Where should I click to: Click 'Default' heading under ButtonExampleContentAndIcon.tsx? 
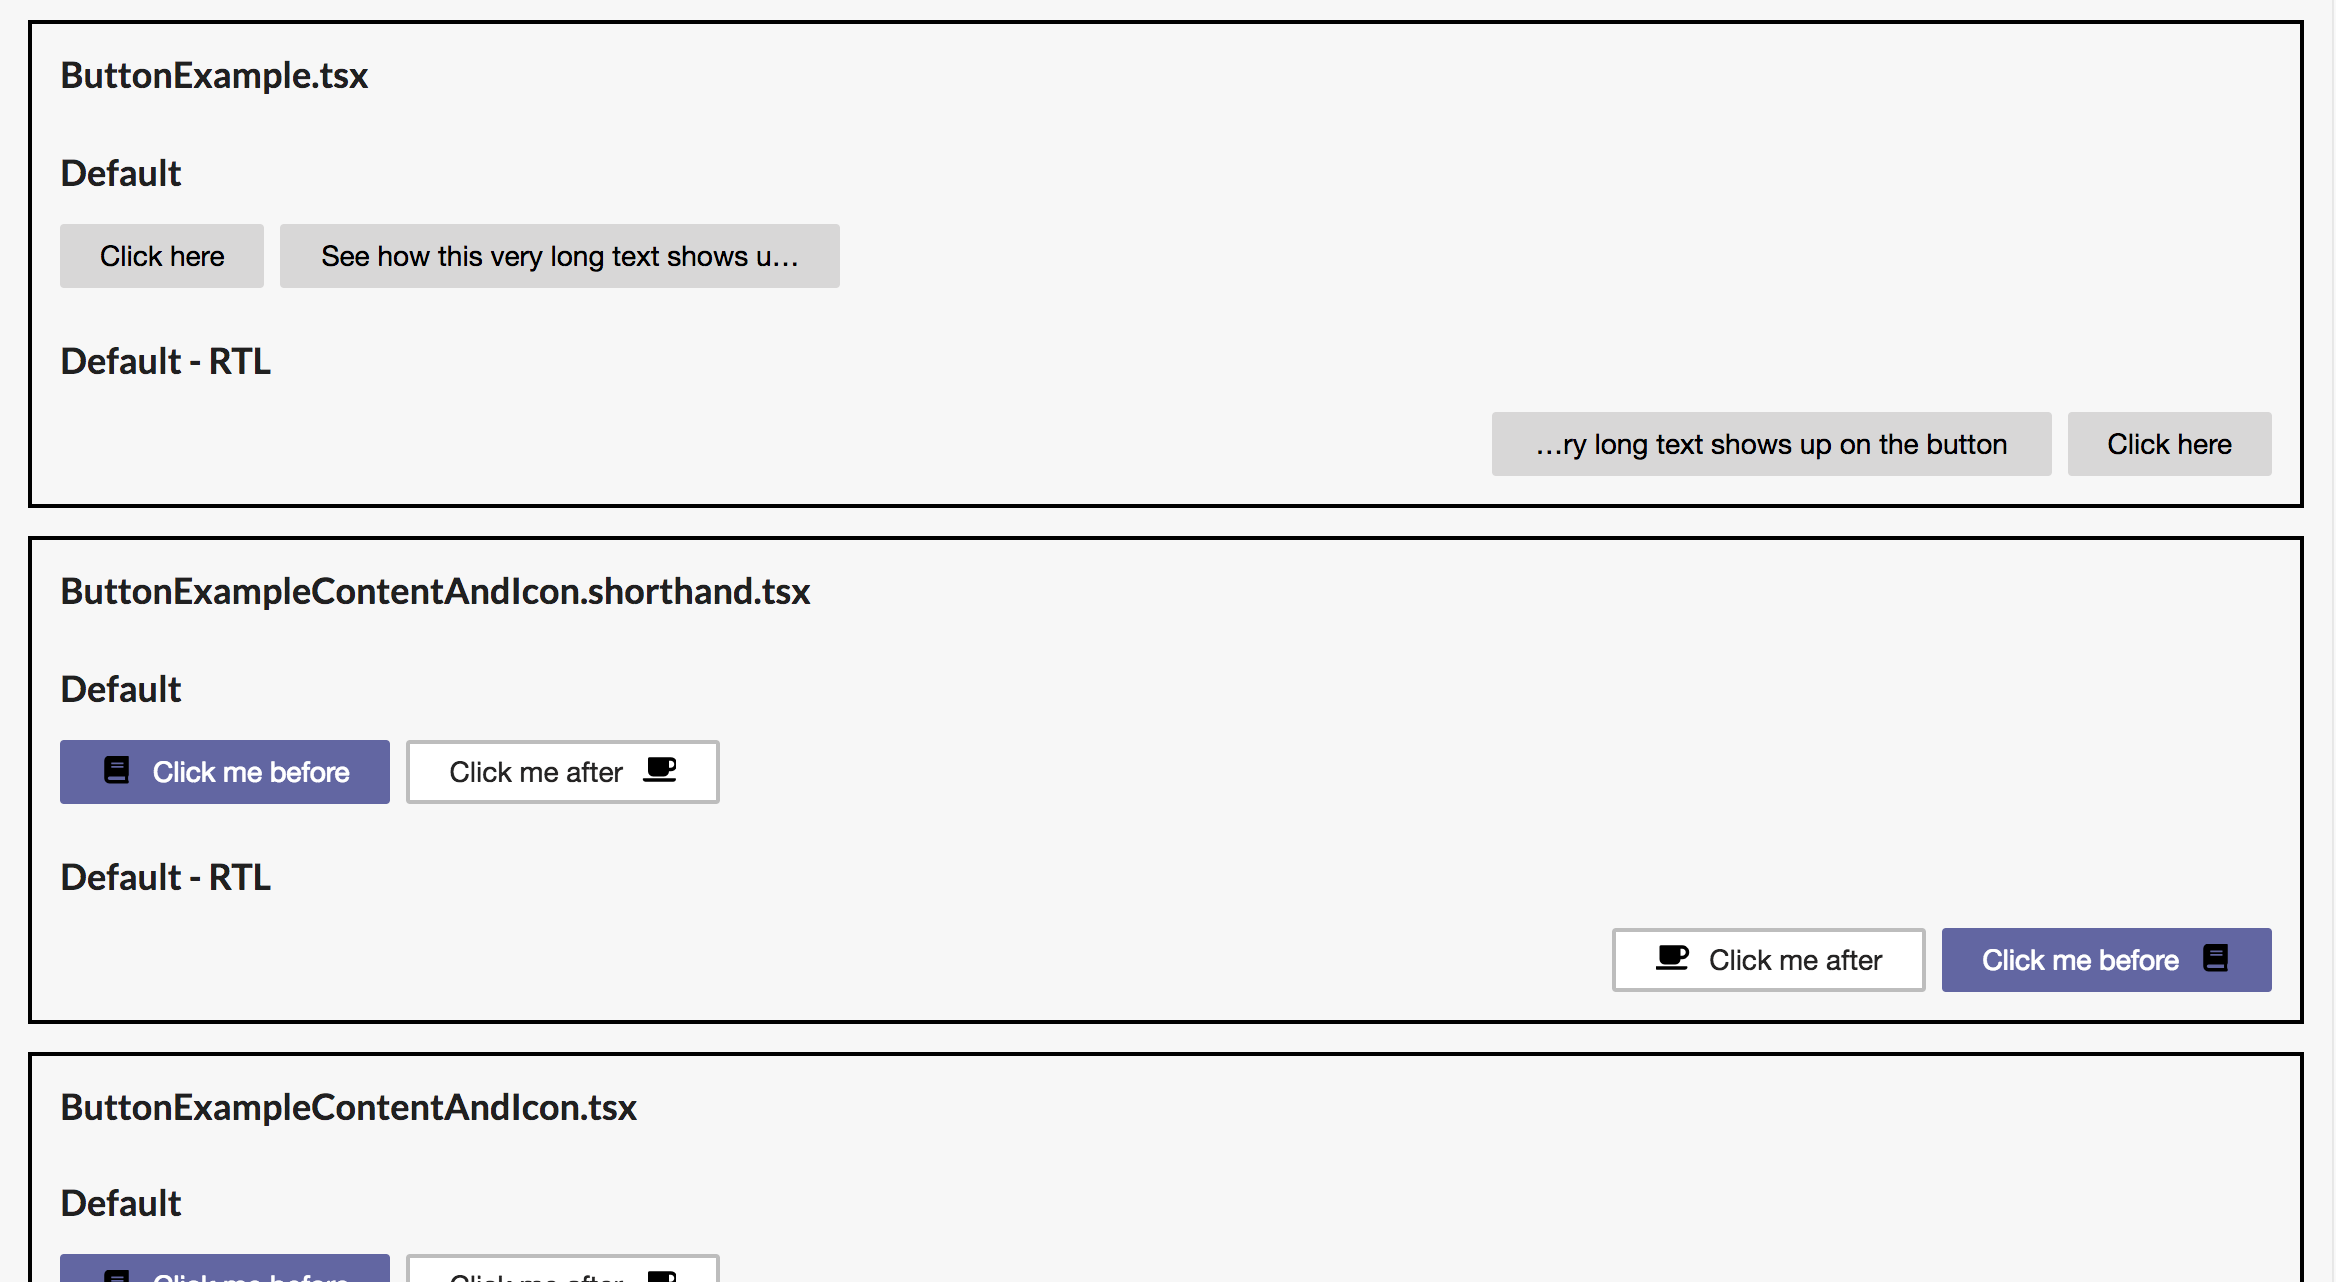point(121,1203)
